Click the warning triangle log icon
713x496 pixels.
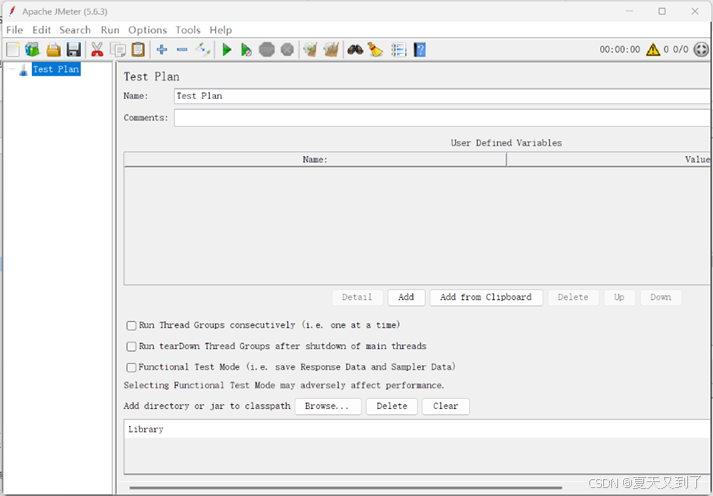[653, 50]
